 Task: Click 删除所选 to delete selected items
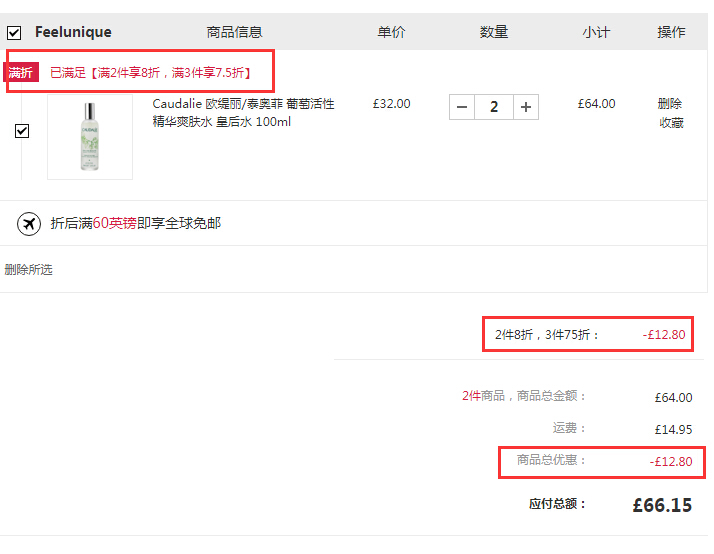28,270
